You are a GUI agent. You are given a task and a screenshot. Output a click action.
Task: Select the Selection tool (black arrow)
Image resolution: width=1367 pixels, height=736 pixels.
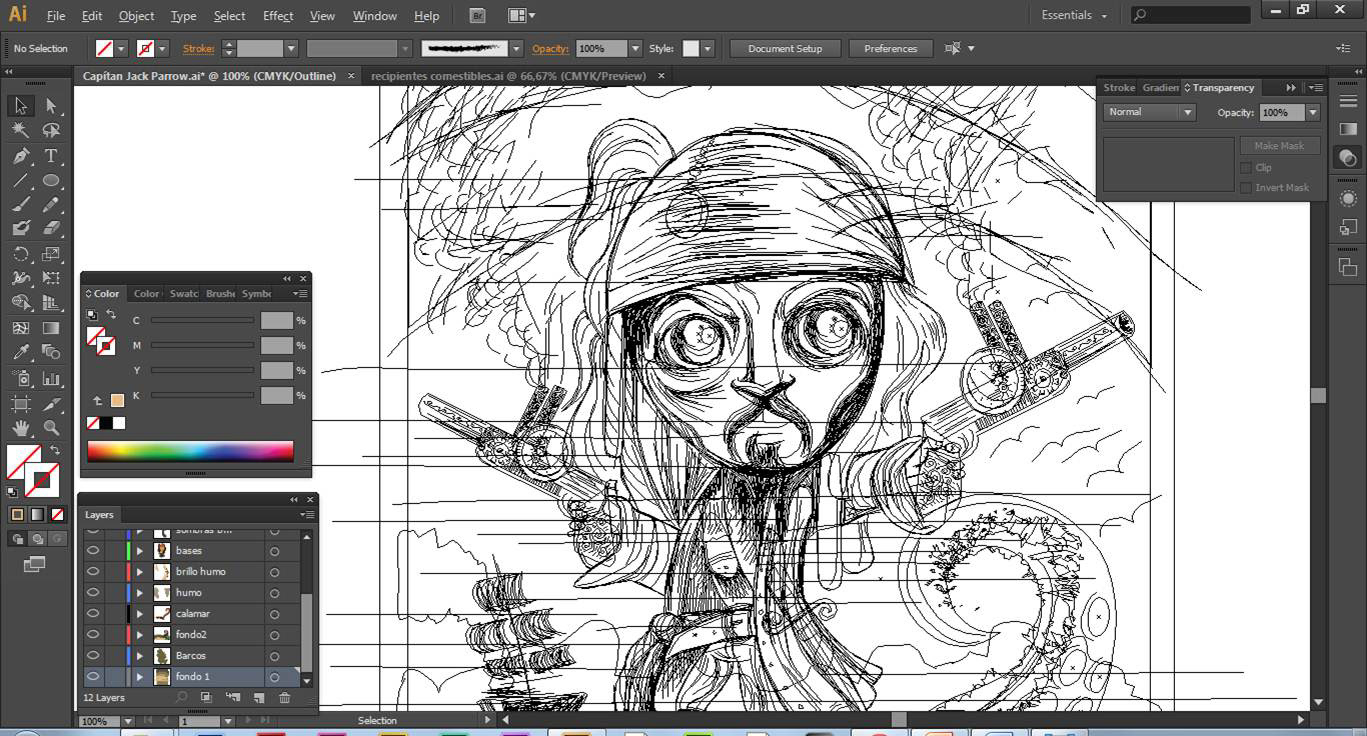point(20,105)
